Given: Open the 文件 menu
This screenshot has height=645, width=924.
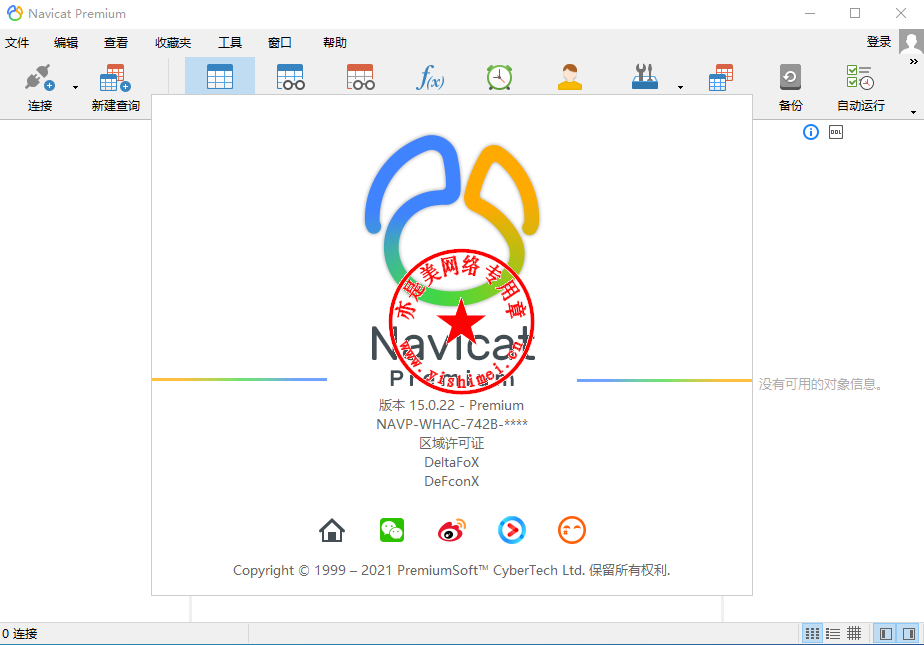Looking at the screenshot, I should point(17,42).
